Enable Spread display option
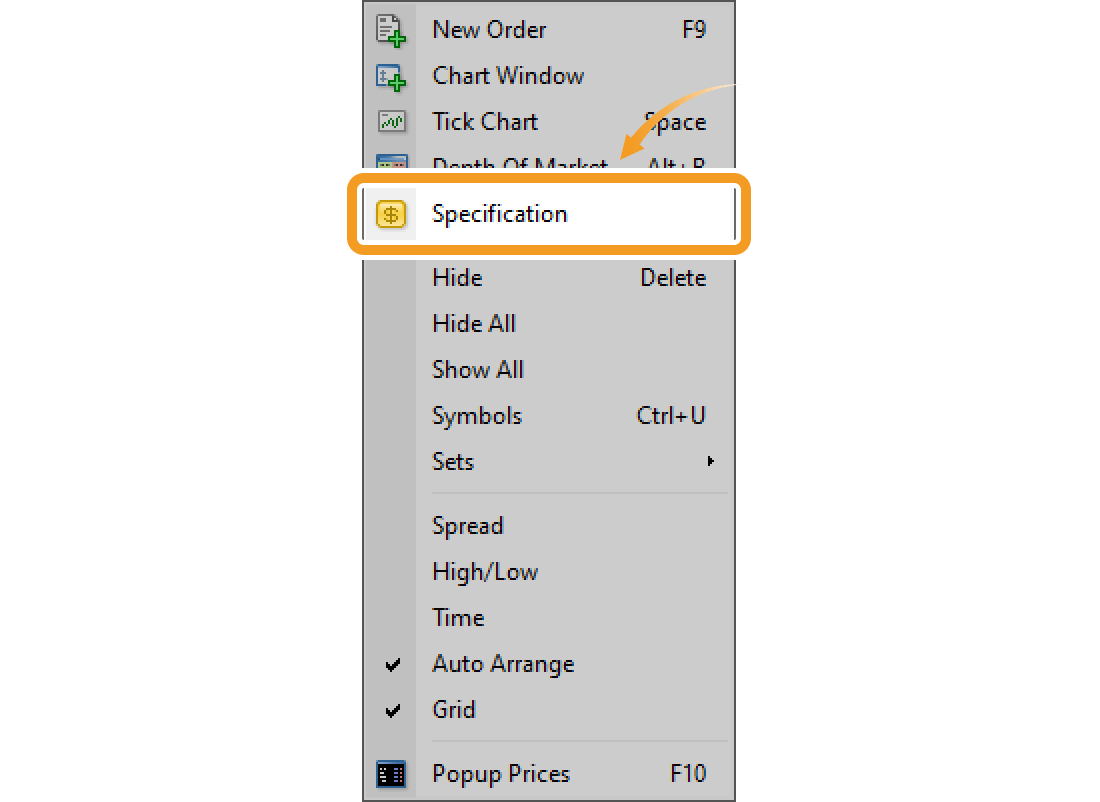Viewport: 1100px width, 802px height. click(467, 525)
